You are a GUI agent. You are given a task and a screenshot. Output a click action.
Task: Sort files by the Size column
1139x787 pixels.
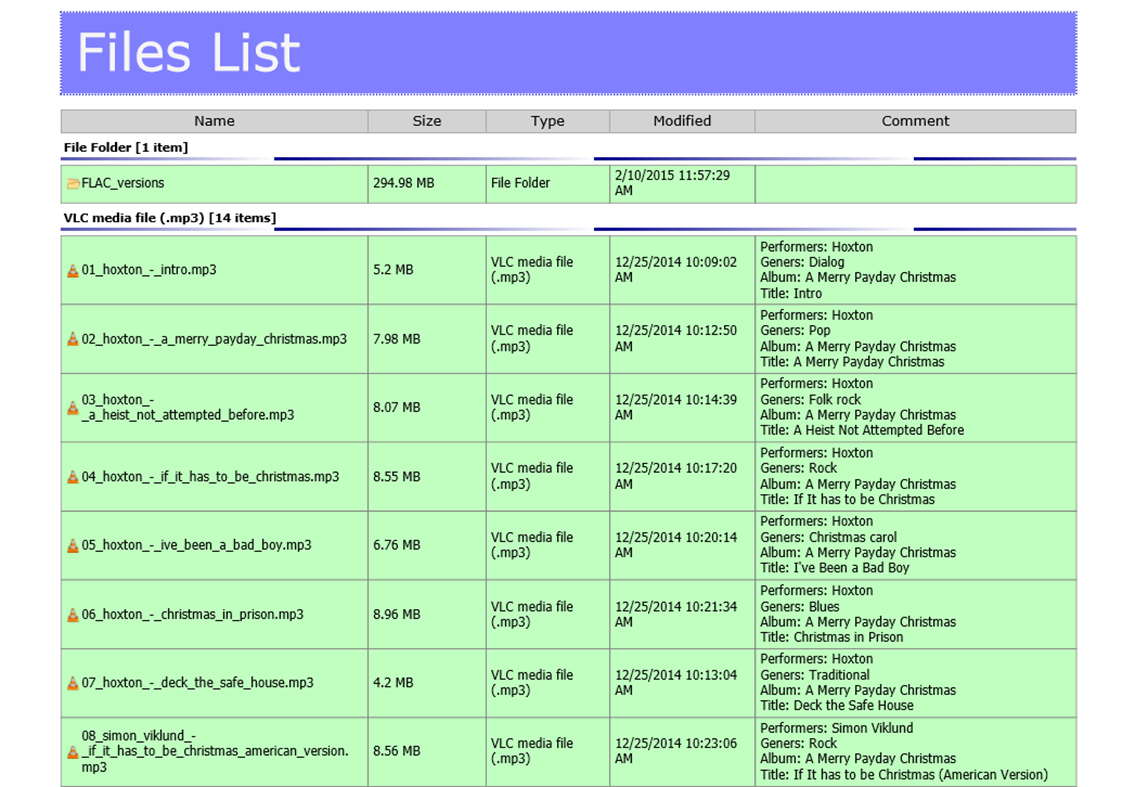pos(426,121)
